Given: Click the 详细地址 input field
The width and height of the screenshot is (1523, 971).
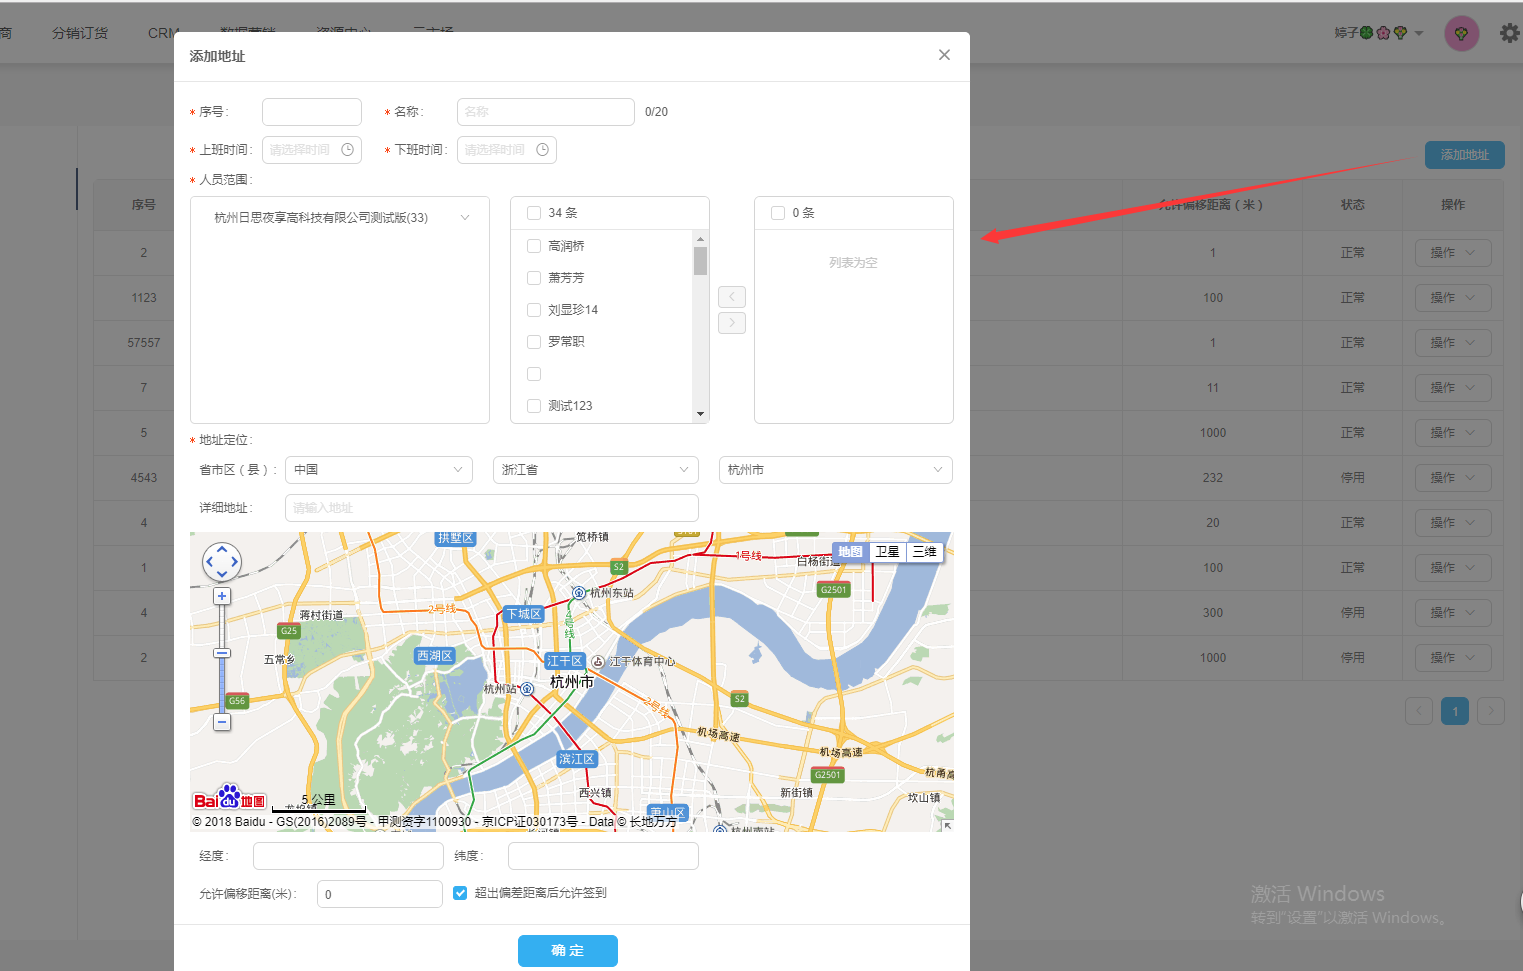Looking at the screenshot, I should (491, 508).
